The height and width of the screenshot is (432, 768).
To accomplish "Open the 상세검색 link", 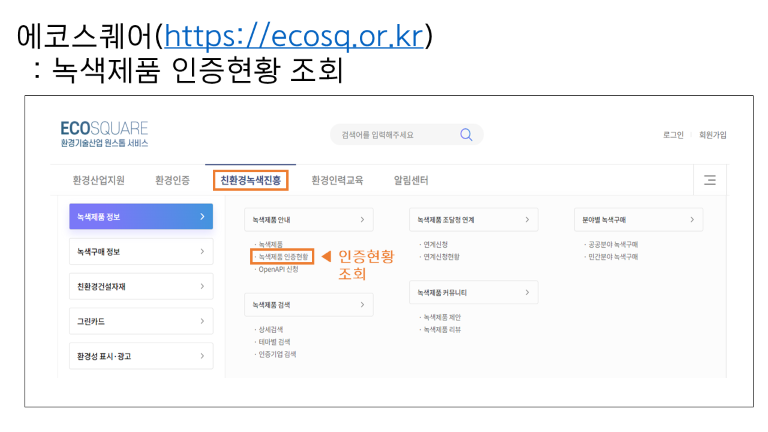I will coord(270,330).
